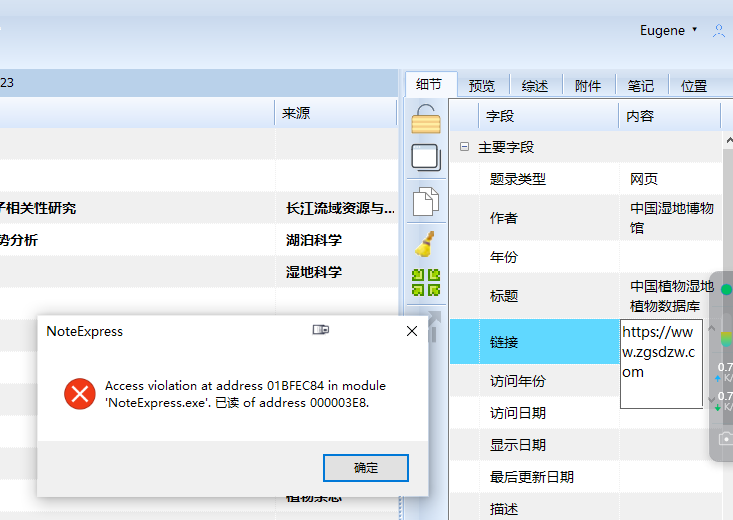Image resolution: width=733 pixels, height=520 pixels.
Task: Click the link input field with https://www.zgsdzw.com
Action: pos(661,364)
